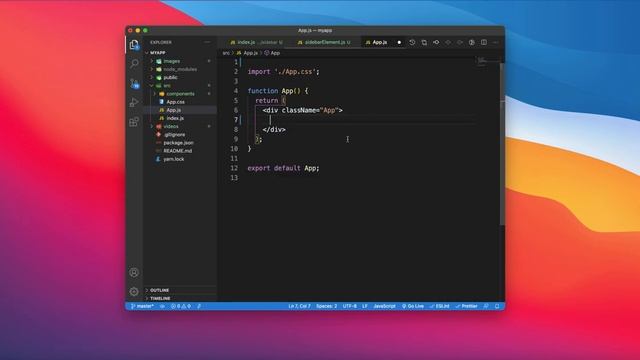Click UTF-8 encoding in status bar
Image resolution: width=640 pixels, height=360 pixels.
[x=350, y=306]
